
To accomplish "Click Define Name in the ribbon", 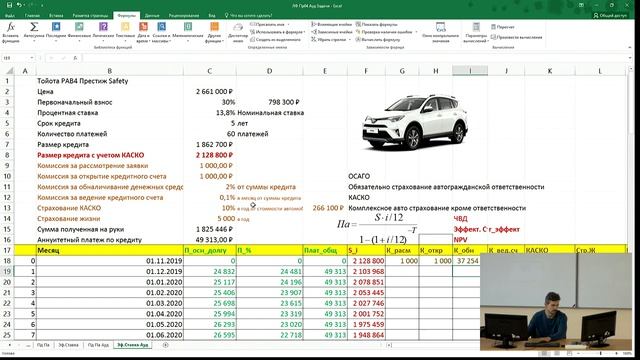I will (x=269, y=24).
